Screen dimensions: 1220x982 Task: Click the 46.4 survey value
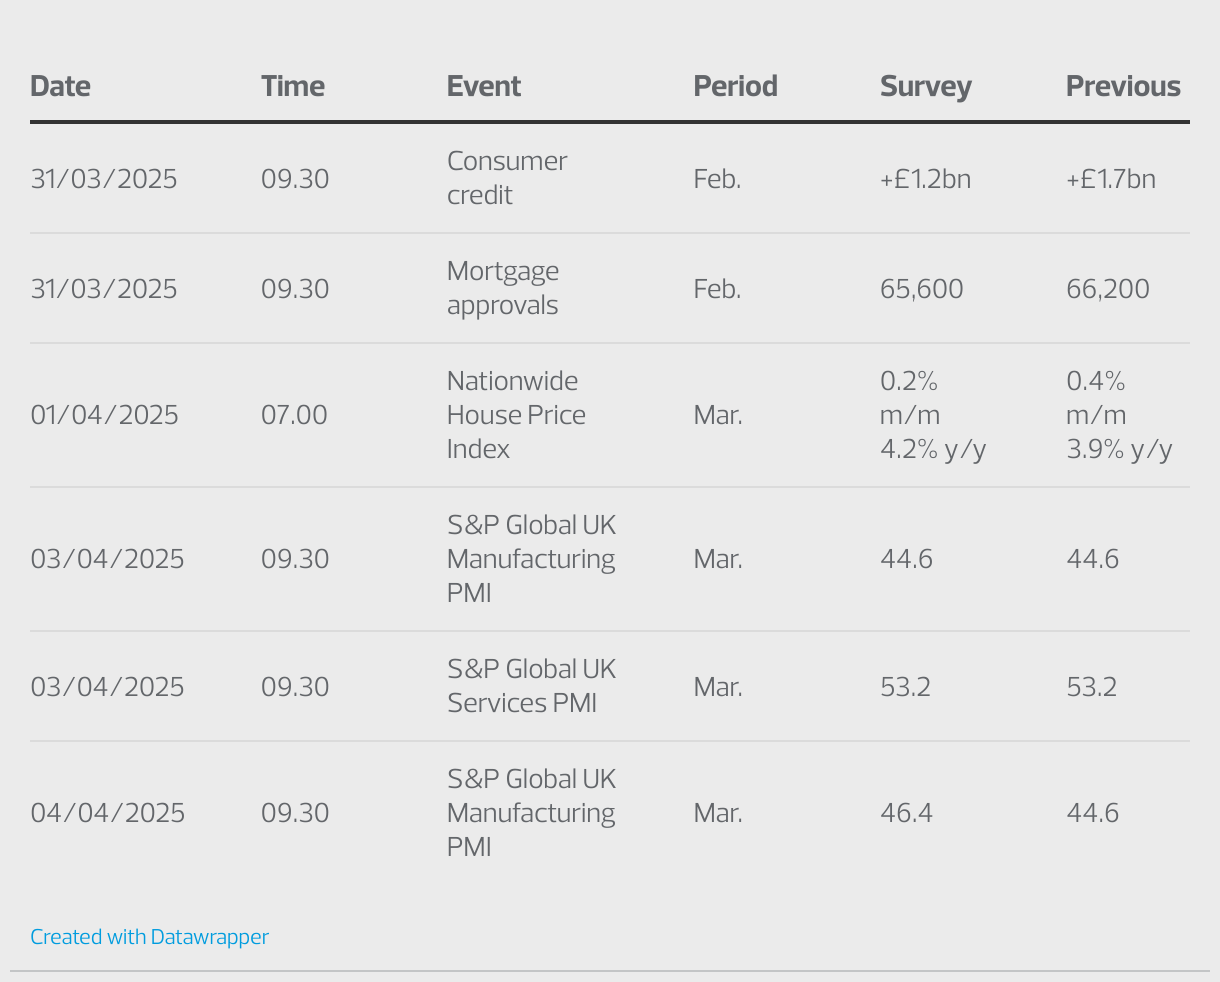tap(906, 813)
